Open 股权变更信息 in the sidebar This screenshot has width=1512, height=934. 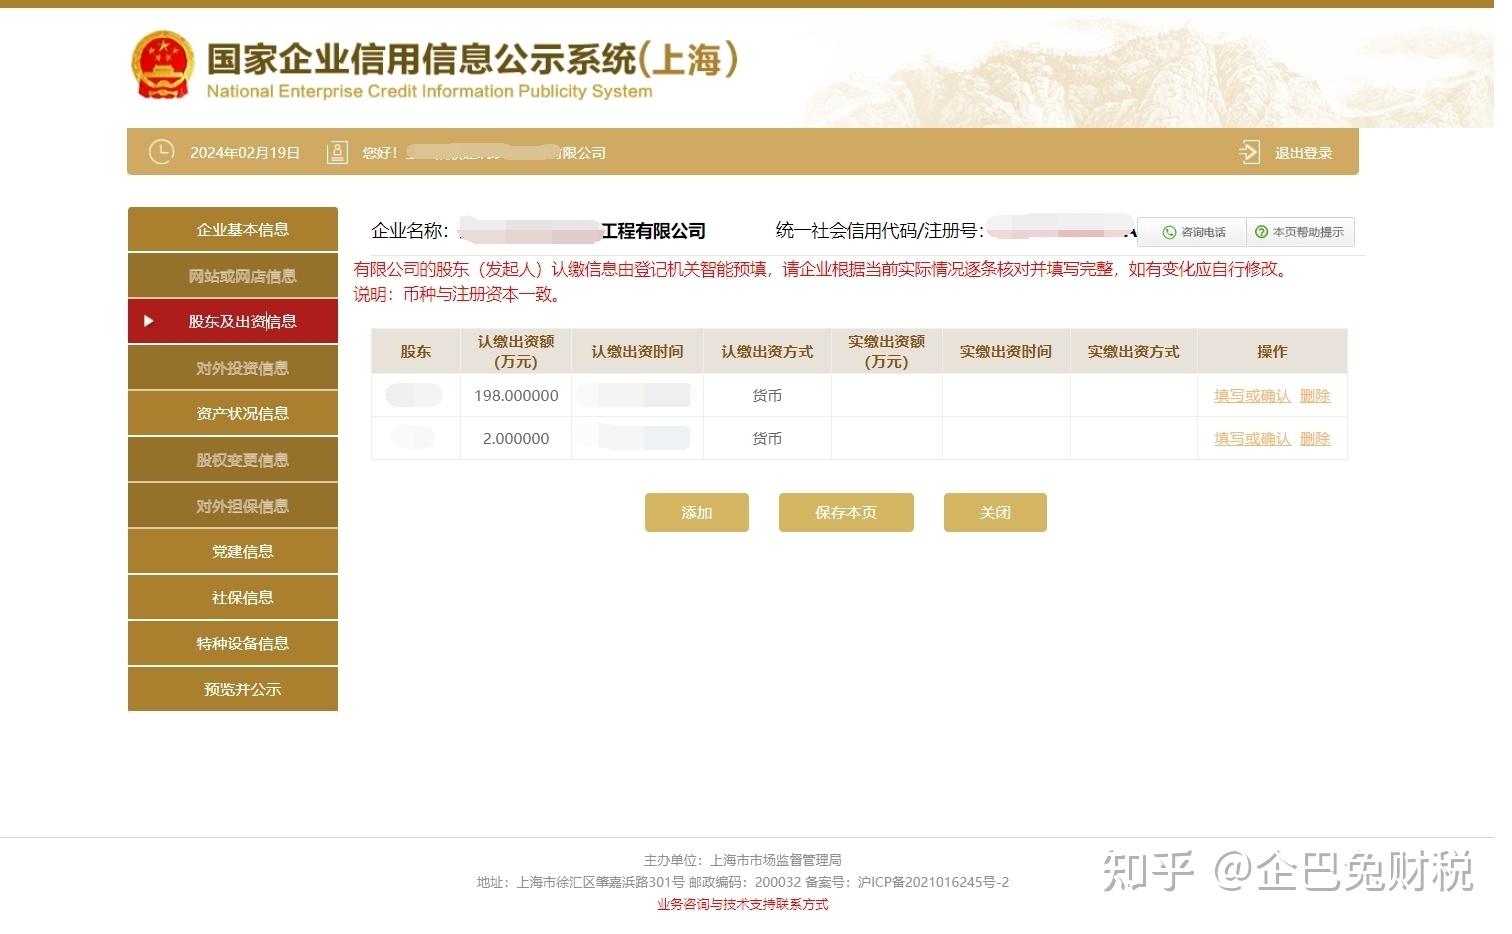tap(233, 460)
